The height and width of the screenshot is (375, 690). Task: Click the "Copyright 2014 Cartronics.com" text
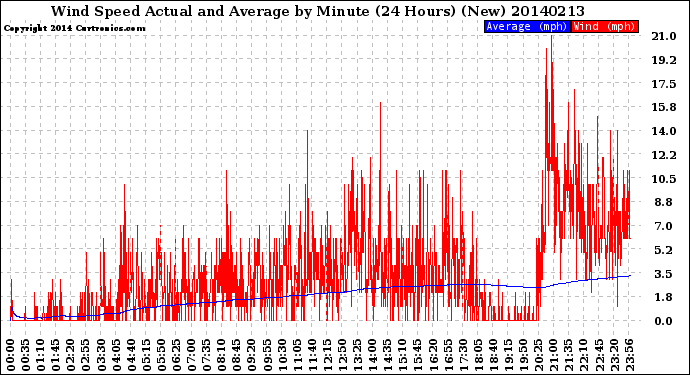pos(74,28)
